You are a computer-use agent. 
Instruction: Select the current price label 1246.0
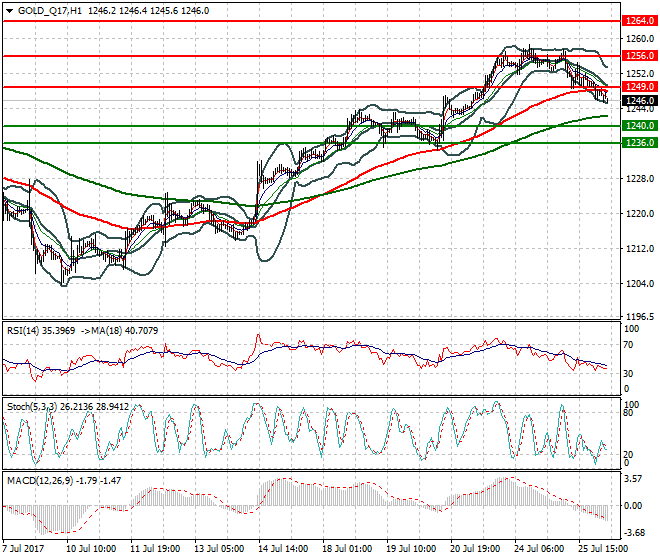640,101
